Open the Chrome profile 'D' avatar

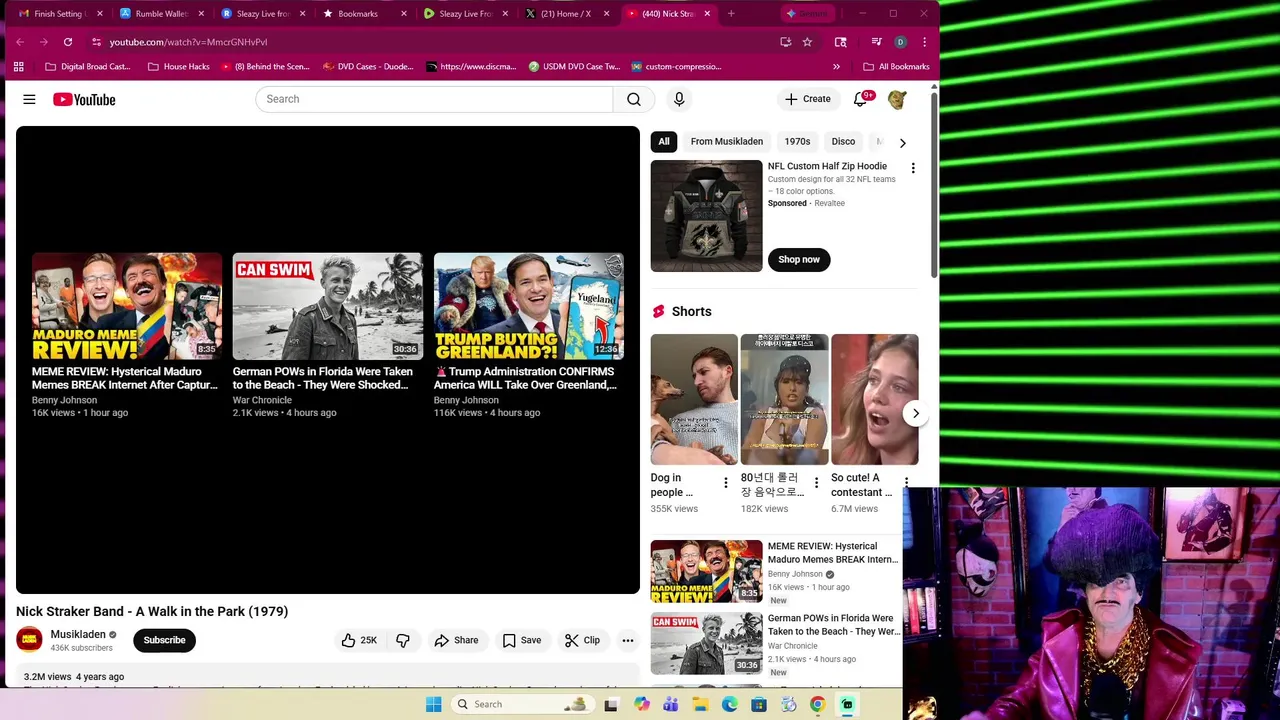click(900, 42)
